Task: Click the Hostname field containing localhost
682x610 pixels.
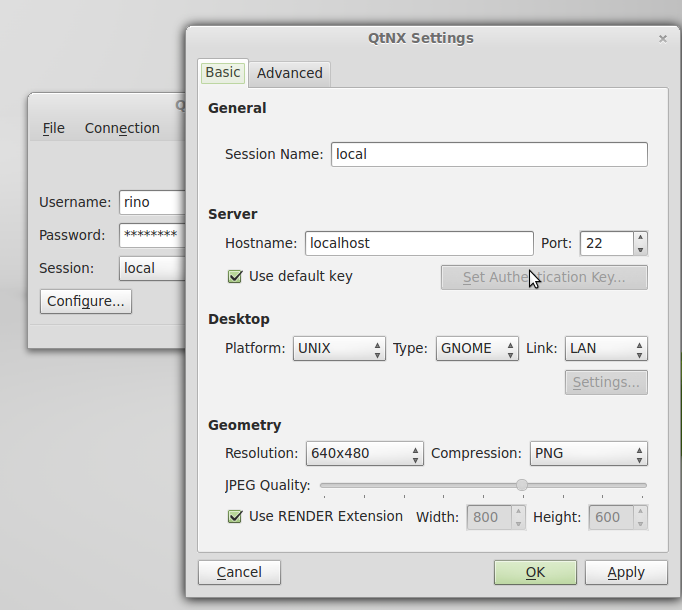Action: pyautogui.click(x=419, y=243)
